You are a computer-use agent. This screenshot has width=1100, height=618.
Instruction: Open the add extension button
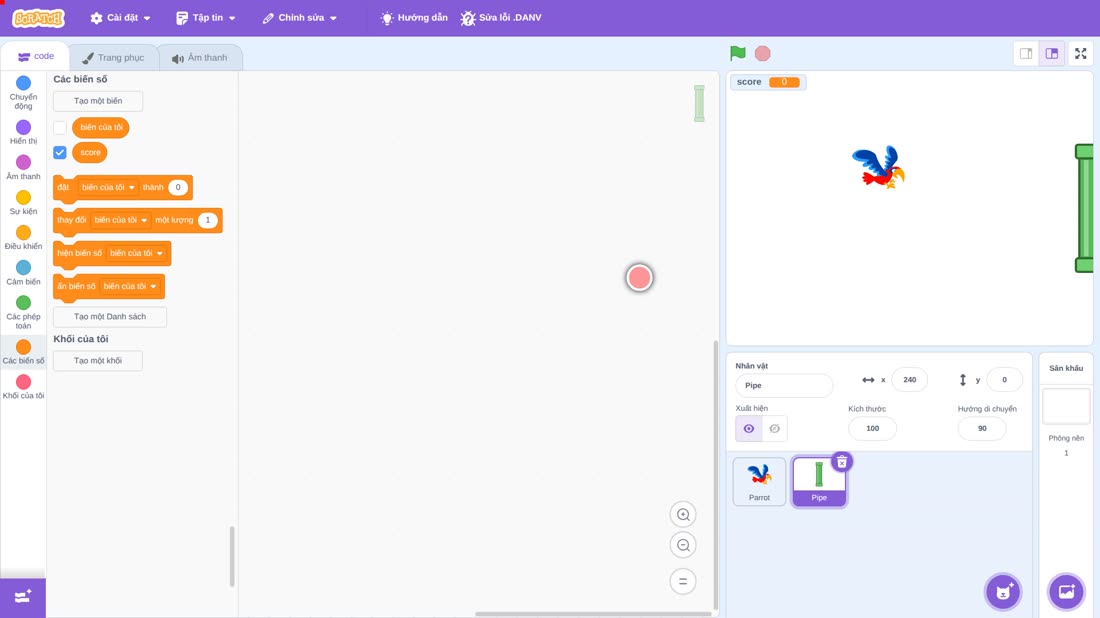point(23,597)
